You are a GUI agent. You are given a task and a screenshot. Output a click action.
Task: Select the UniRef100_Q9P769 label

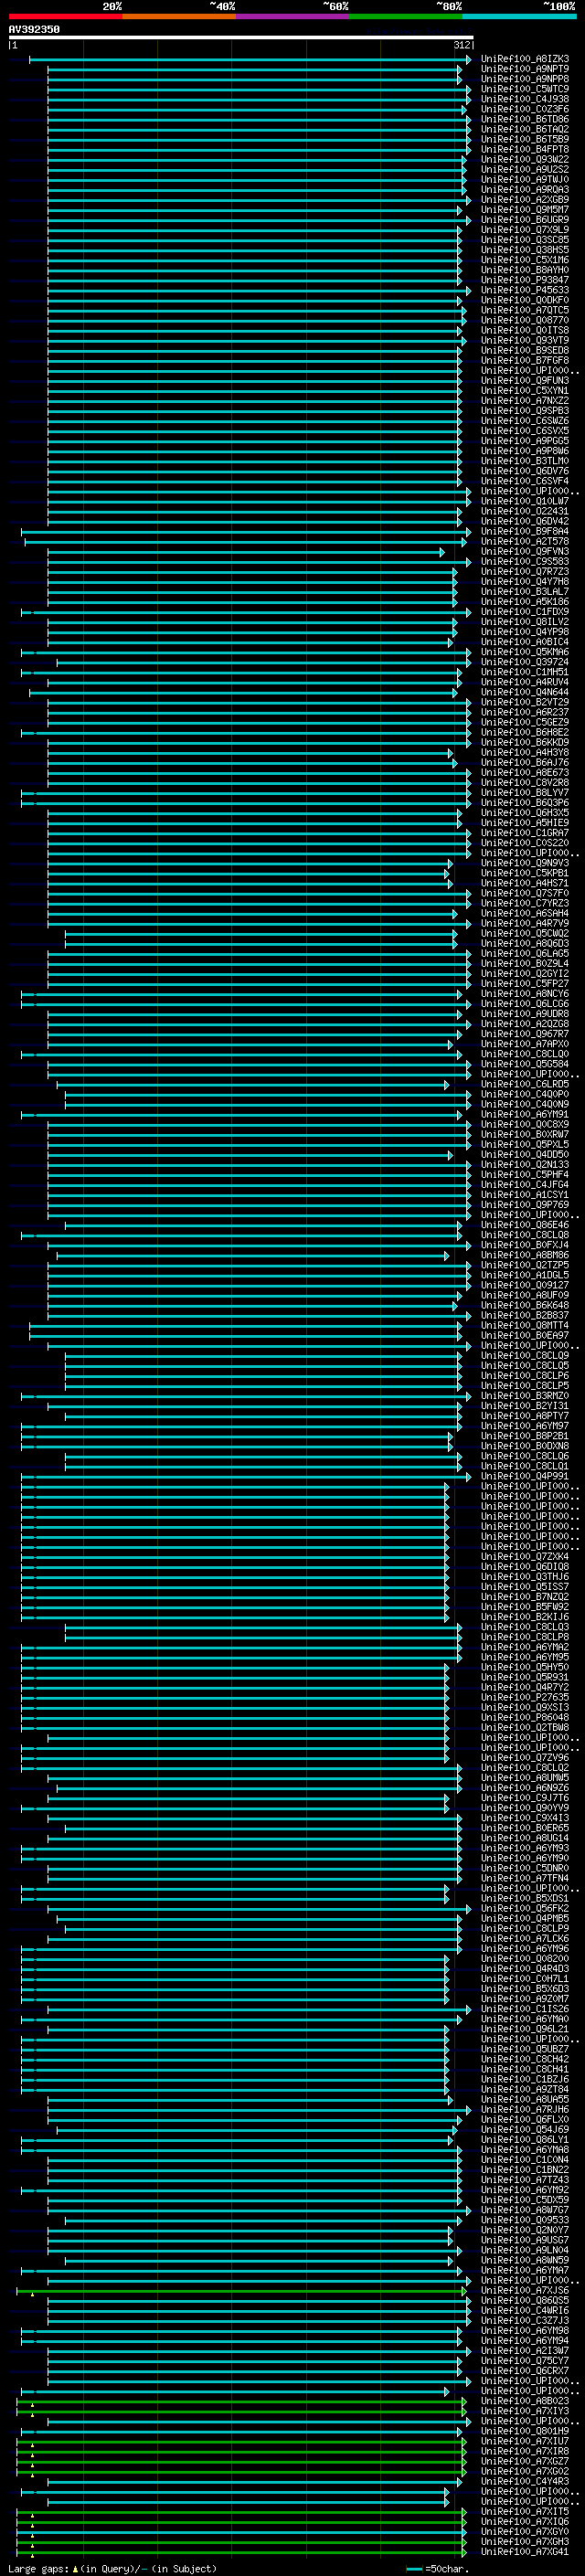click(525, 1205)
